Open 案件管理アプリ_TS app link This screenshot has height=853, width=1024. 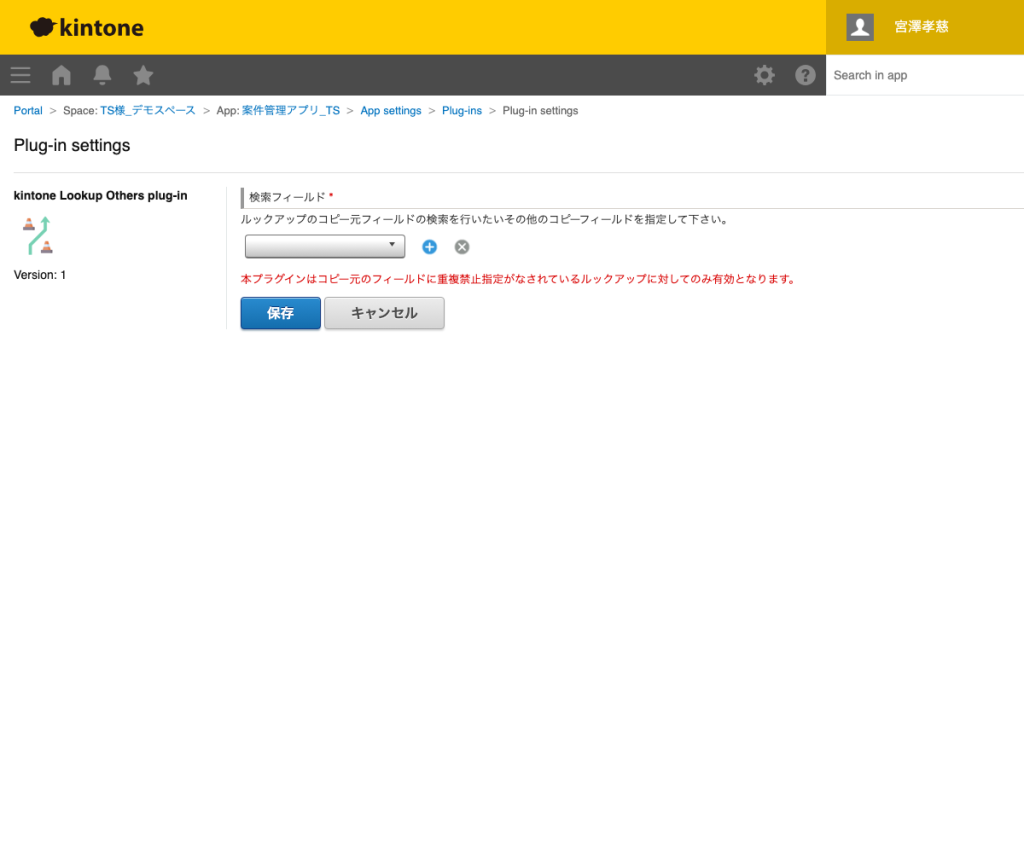(290, 111)
